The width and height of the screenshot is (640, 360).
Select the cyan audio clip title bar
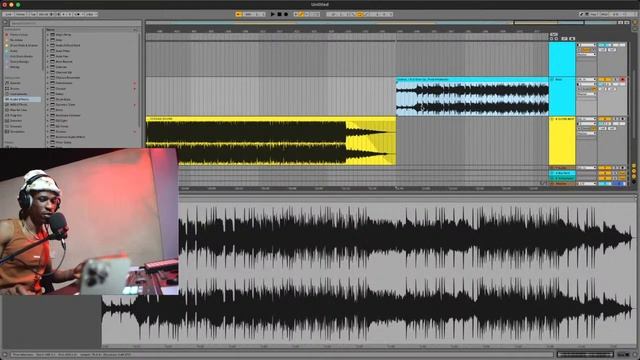pyautogui.click(x=472, y=79)
